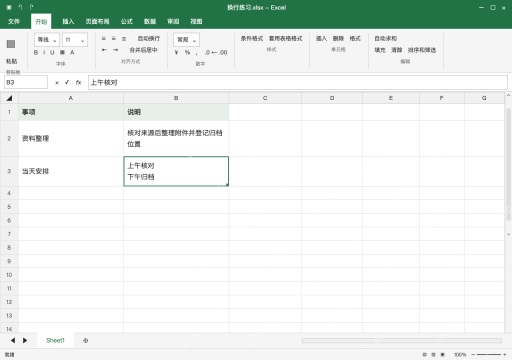Click the previous sheet arrow
Image resolution: width=512 pixels, height=360 pixels.
coord(13,340)
